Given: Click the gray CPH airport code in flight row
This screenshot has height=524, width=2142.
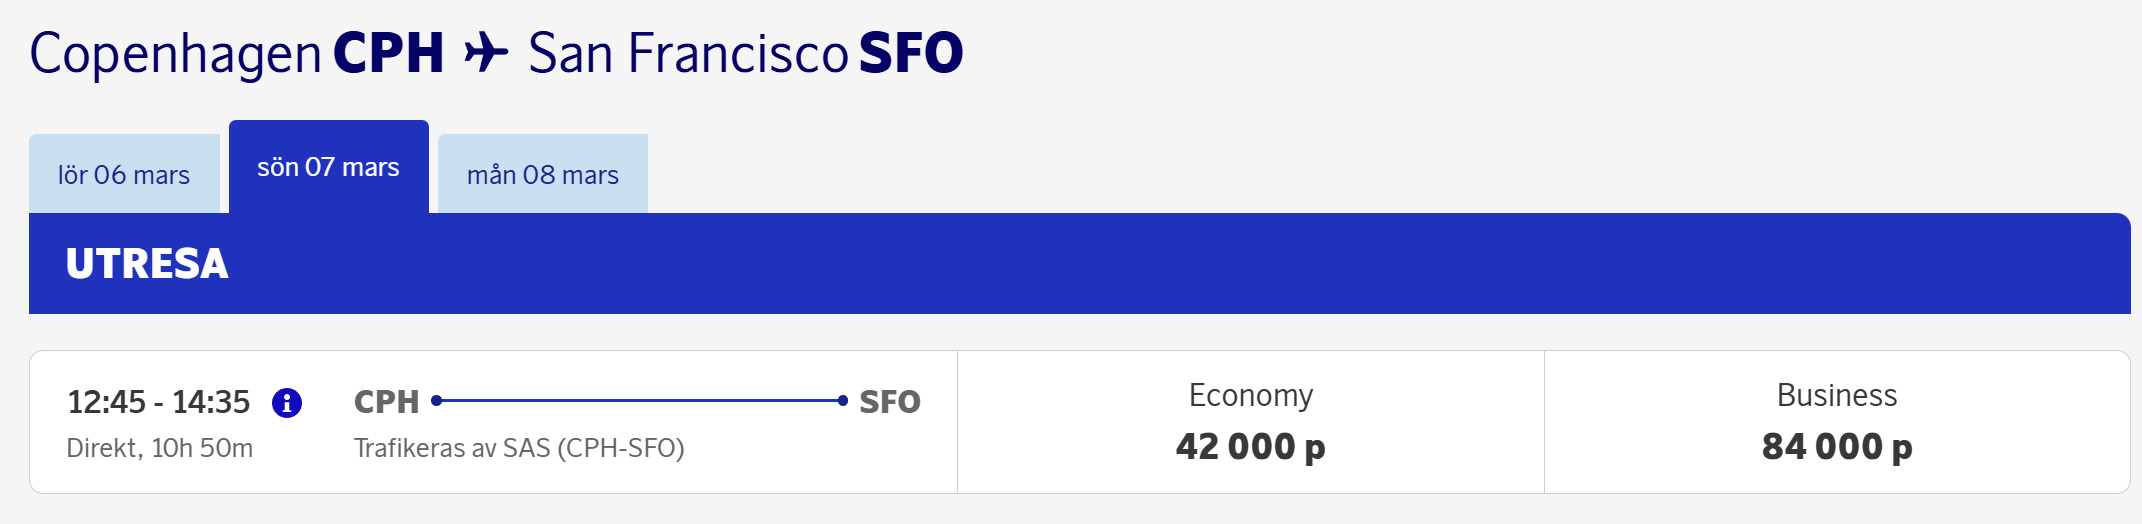Looking at the screenshot, I should coord(387,402).
